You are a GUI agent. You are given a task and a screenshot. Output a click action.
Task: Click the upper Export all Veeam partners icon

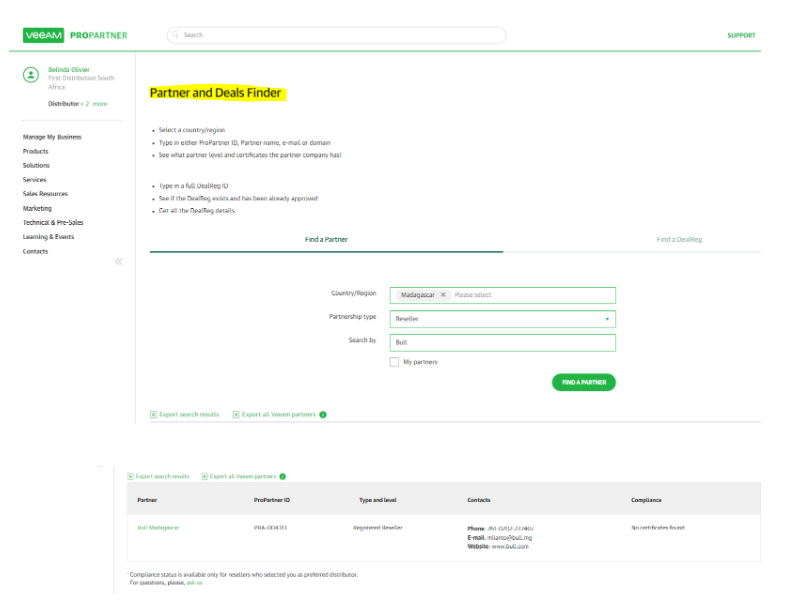(236, 415)
